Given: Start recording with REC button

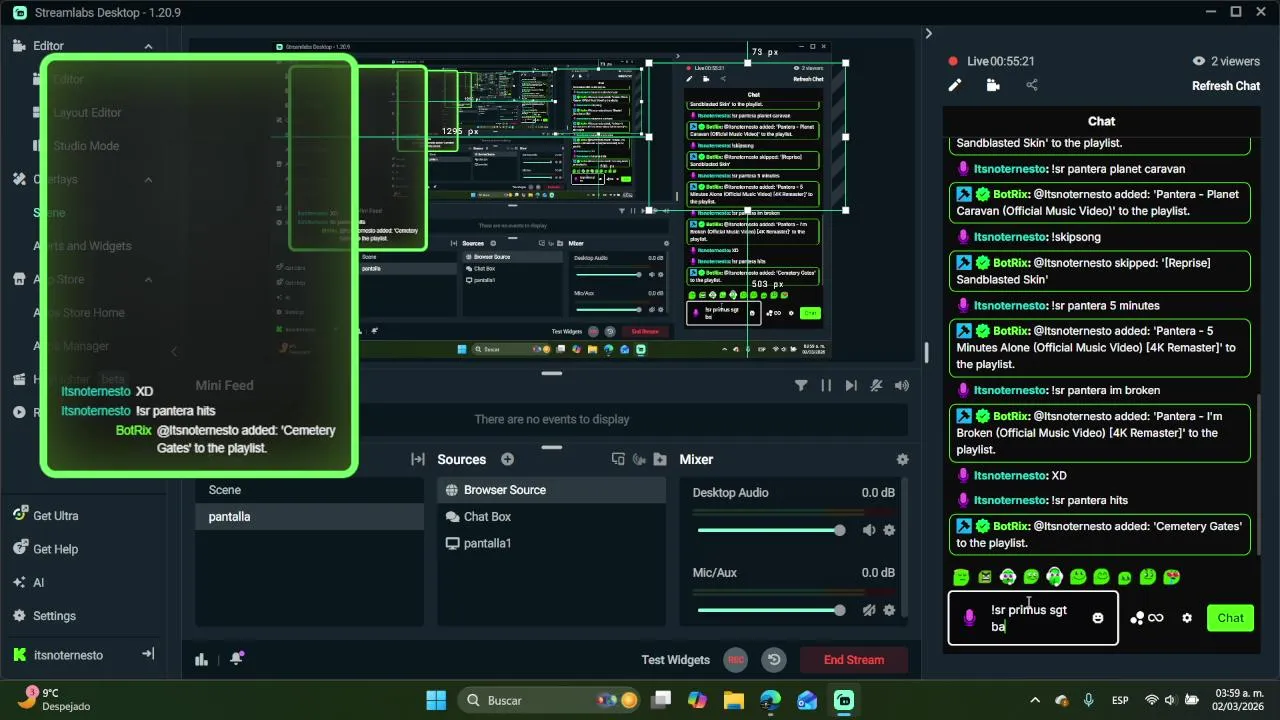Looking at the screenshot, I should point(736,660).
